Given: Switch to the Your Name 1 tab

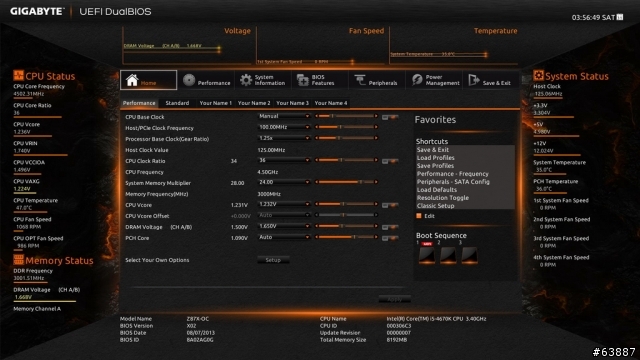Looking at the screenshot, I should (x=216, y=103).
